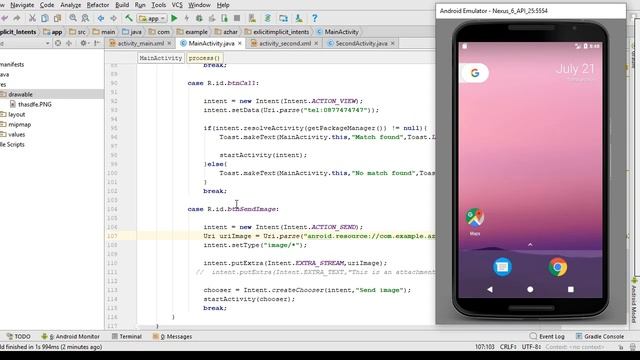Open the Event Log
The image size is (640, 360).
point(547,336)
